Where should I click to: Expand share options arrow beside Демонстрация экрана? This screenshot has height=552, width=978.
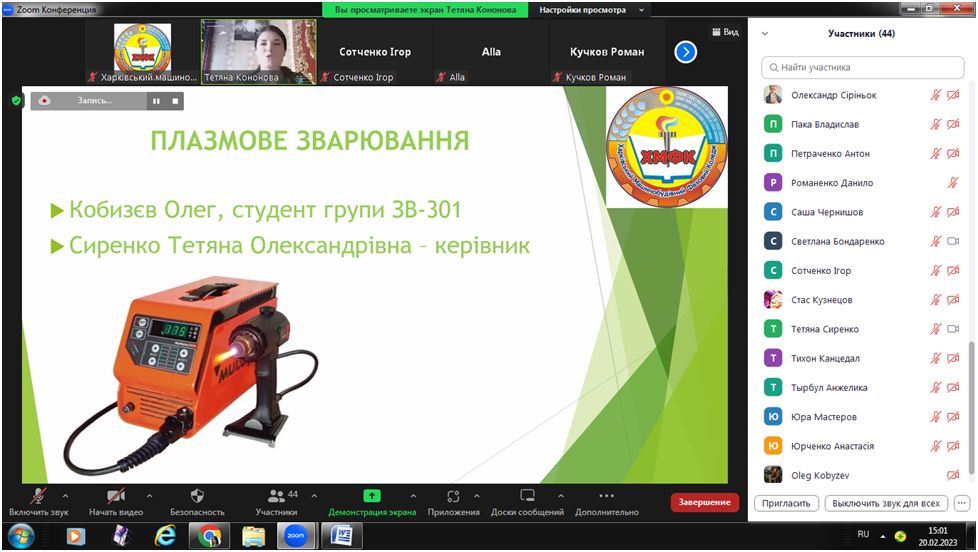pyautogui.click(x=413, y=496)
